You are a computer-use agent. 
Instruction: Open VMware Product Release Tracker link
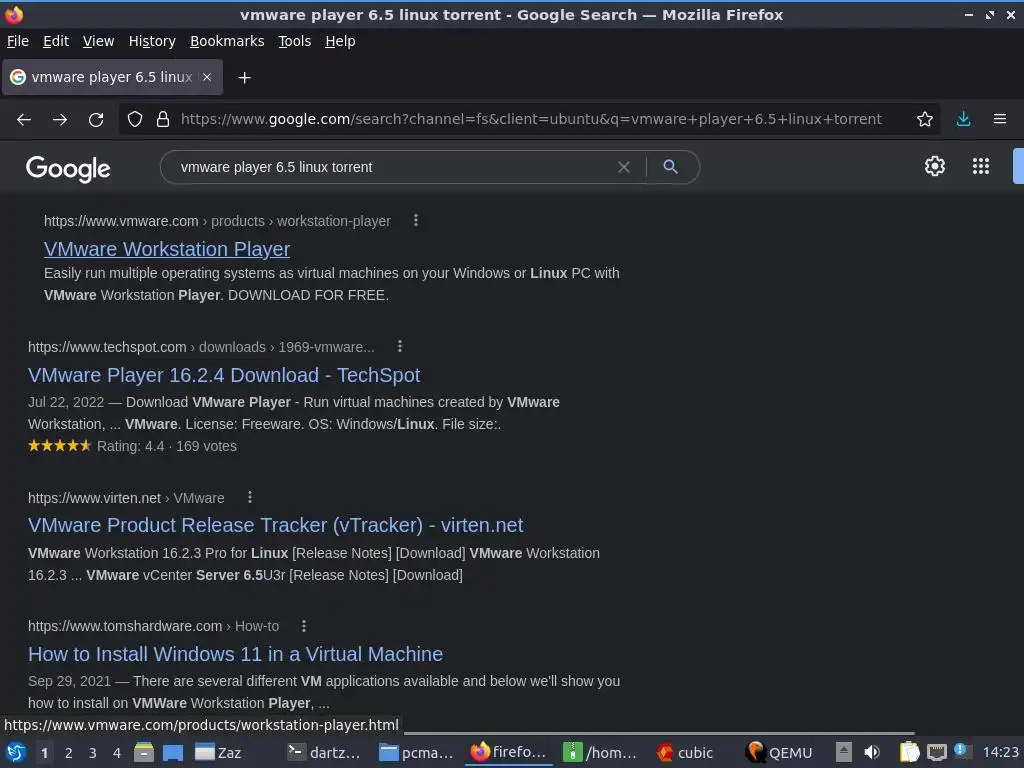(276, 525)
